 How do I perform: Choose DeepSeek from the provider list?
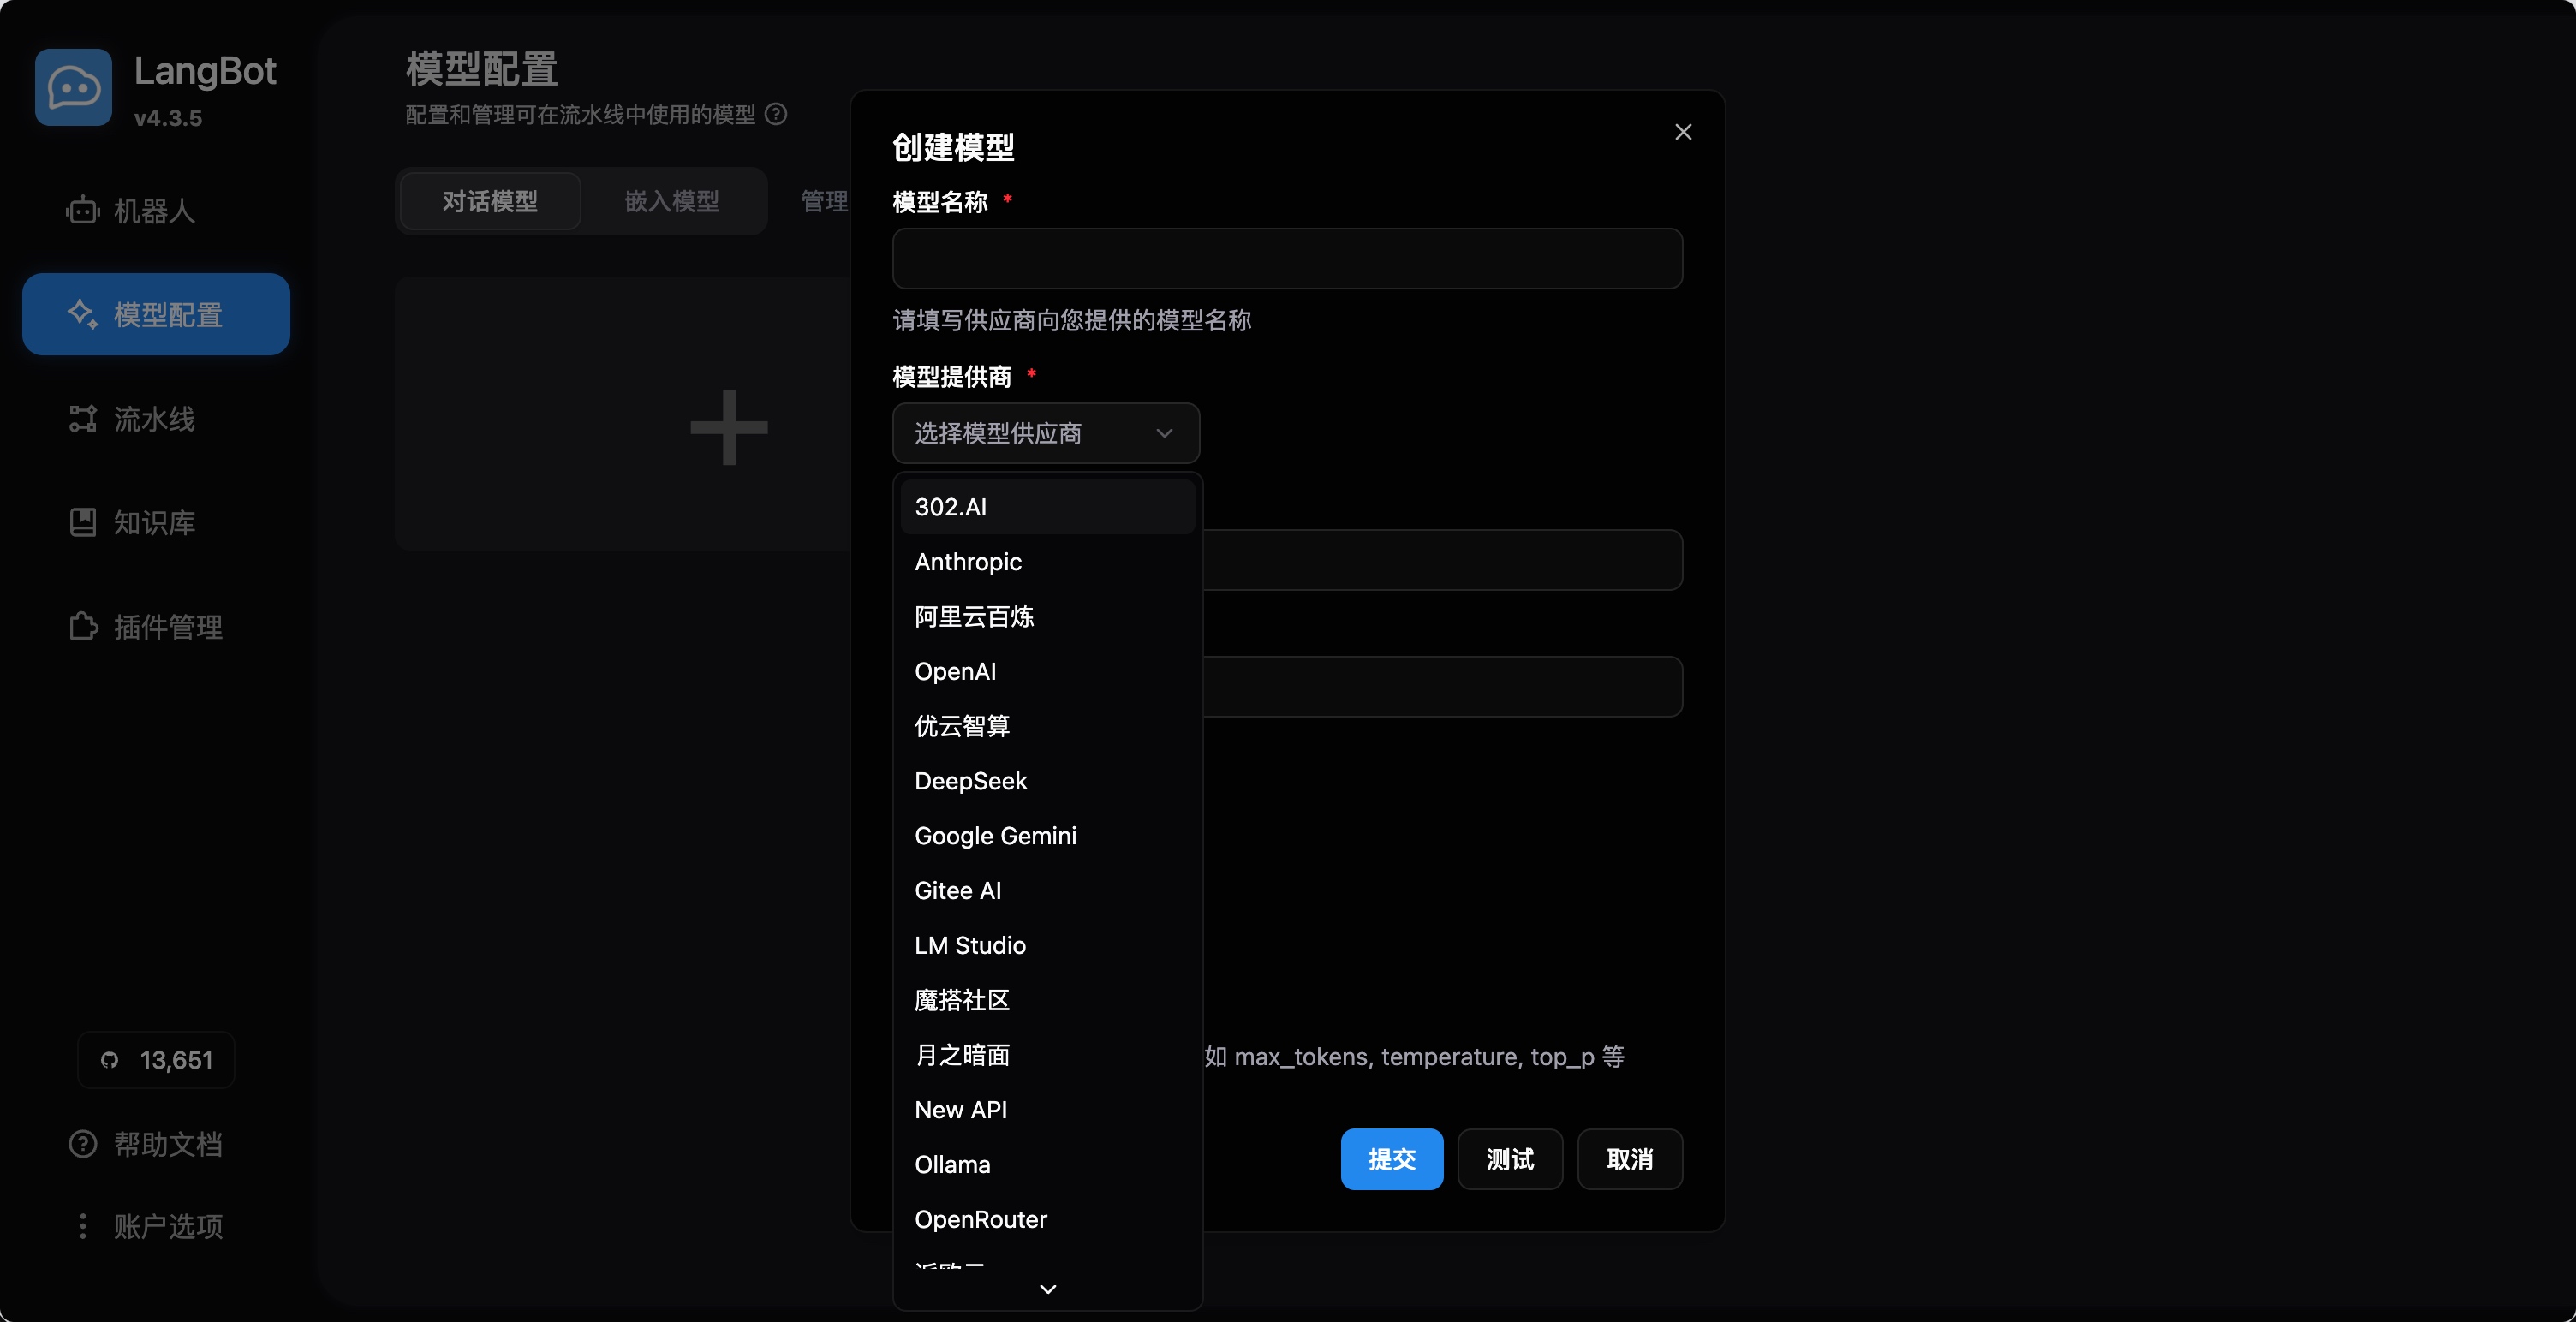[970, 781]
